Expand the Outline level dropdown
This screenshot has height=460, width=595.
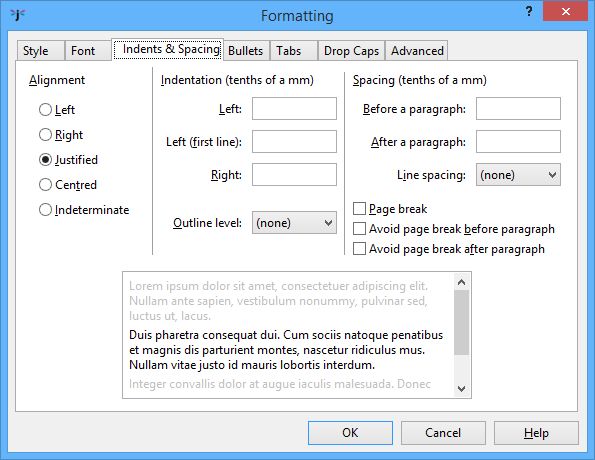[294, 223]
